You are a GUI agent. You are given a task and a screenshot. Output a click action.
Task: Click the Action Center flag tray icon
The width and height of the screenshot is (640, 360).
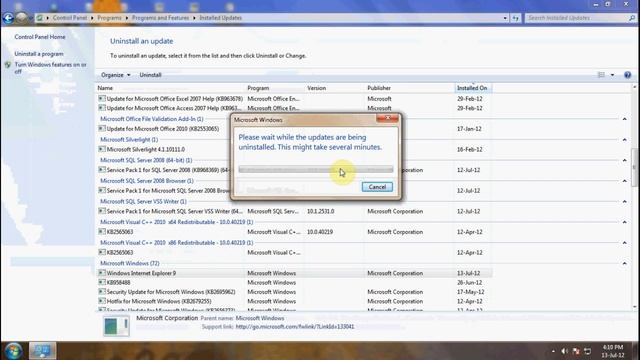(576, 351)
